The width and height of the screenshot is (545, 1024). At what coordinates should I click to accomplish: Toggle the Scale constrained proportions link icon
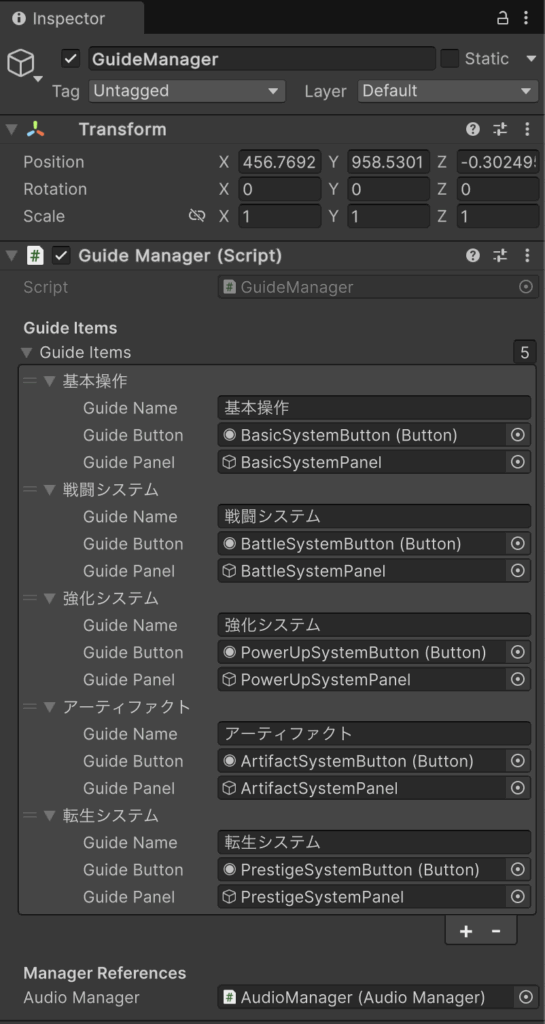pyautogui.click(x=196, y=216)
